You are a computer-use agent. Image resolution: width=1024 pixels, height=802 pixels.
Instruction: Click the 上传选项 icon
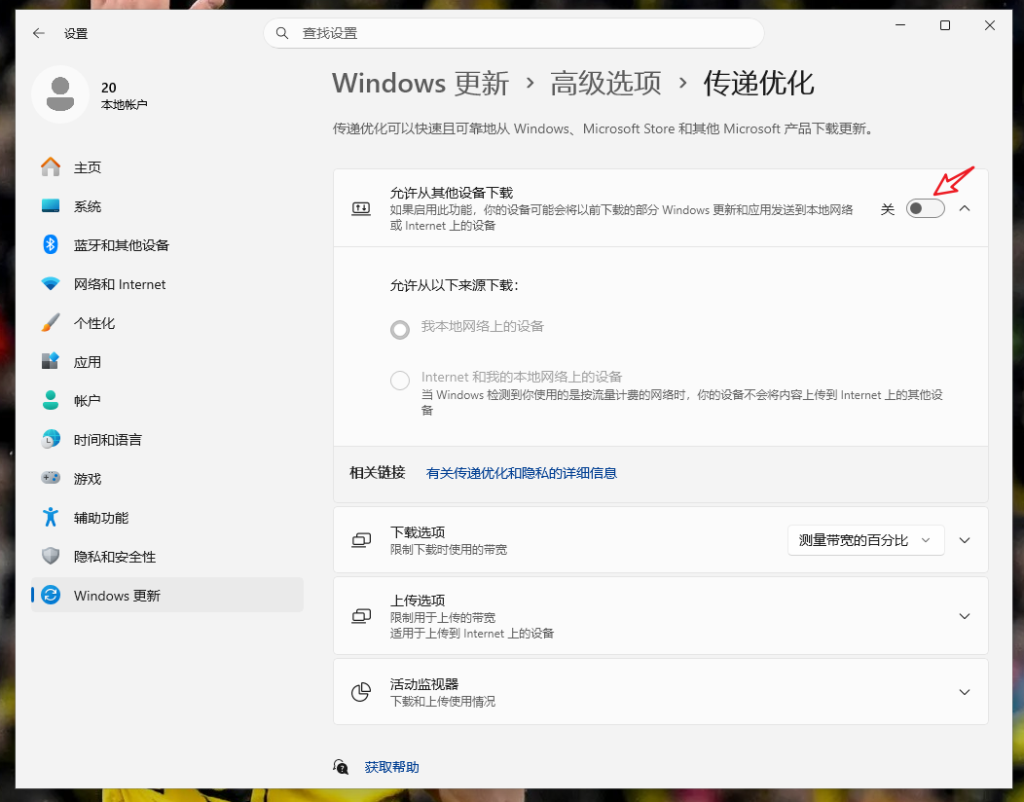click(x=361, y=616)
